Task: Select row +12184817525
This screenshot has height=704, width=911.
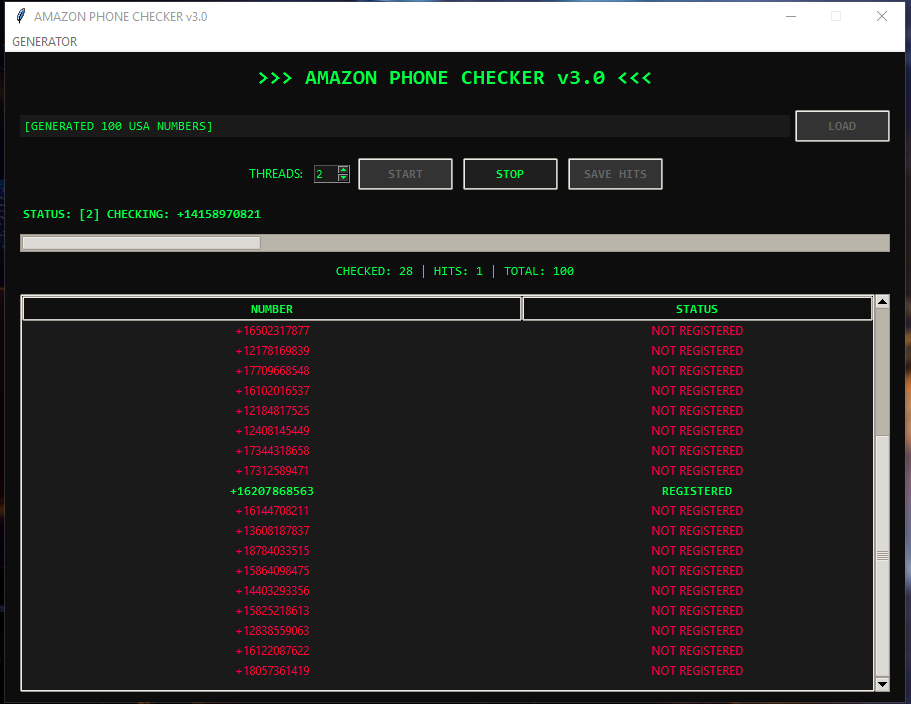Action: click(x=447, y=411)
